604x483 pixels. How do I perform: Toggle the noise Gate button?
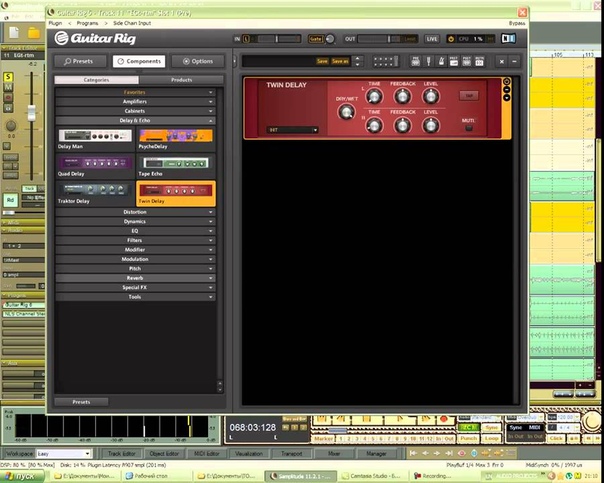click(x=315, y=39)
